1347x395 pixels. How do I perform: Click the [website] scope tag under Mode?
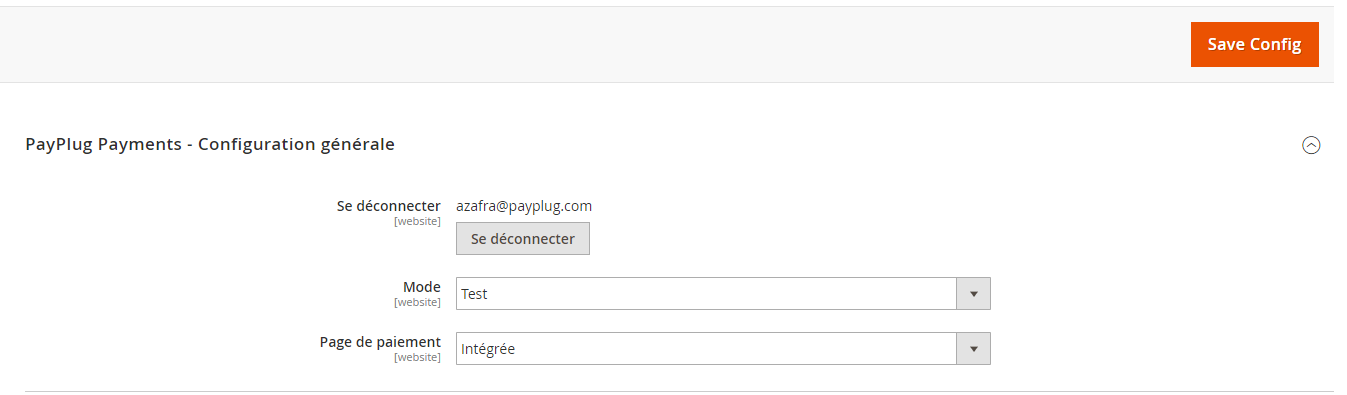[417, 302]
